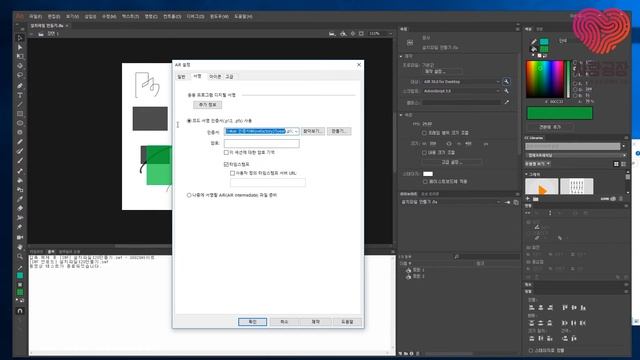Open ActionScript settings wrench icon
640x360 pixels.
tap(507, 91)
